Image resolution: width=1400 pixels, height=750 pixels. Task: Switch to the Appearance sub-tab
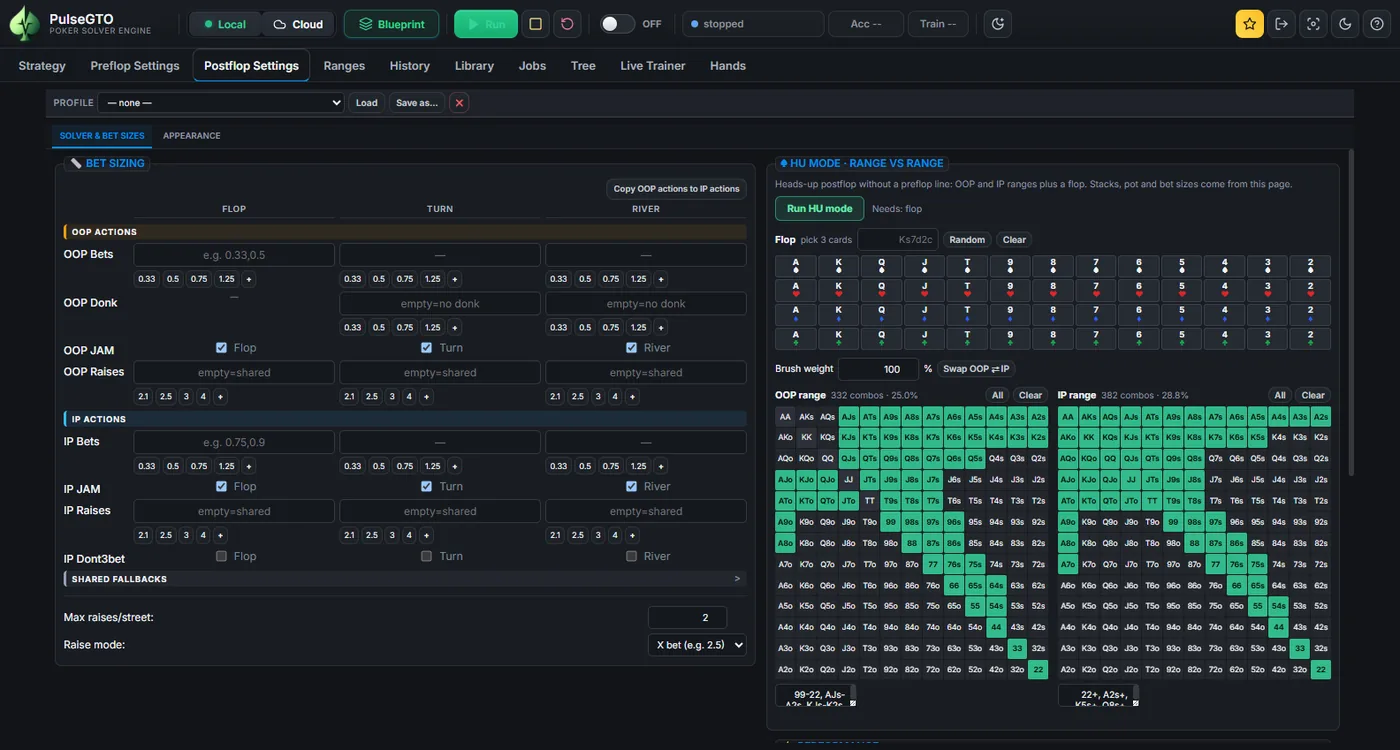coord(192,136)
